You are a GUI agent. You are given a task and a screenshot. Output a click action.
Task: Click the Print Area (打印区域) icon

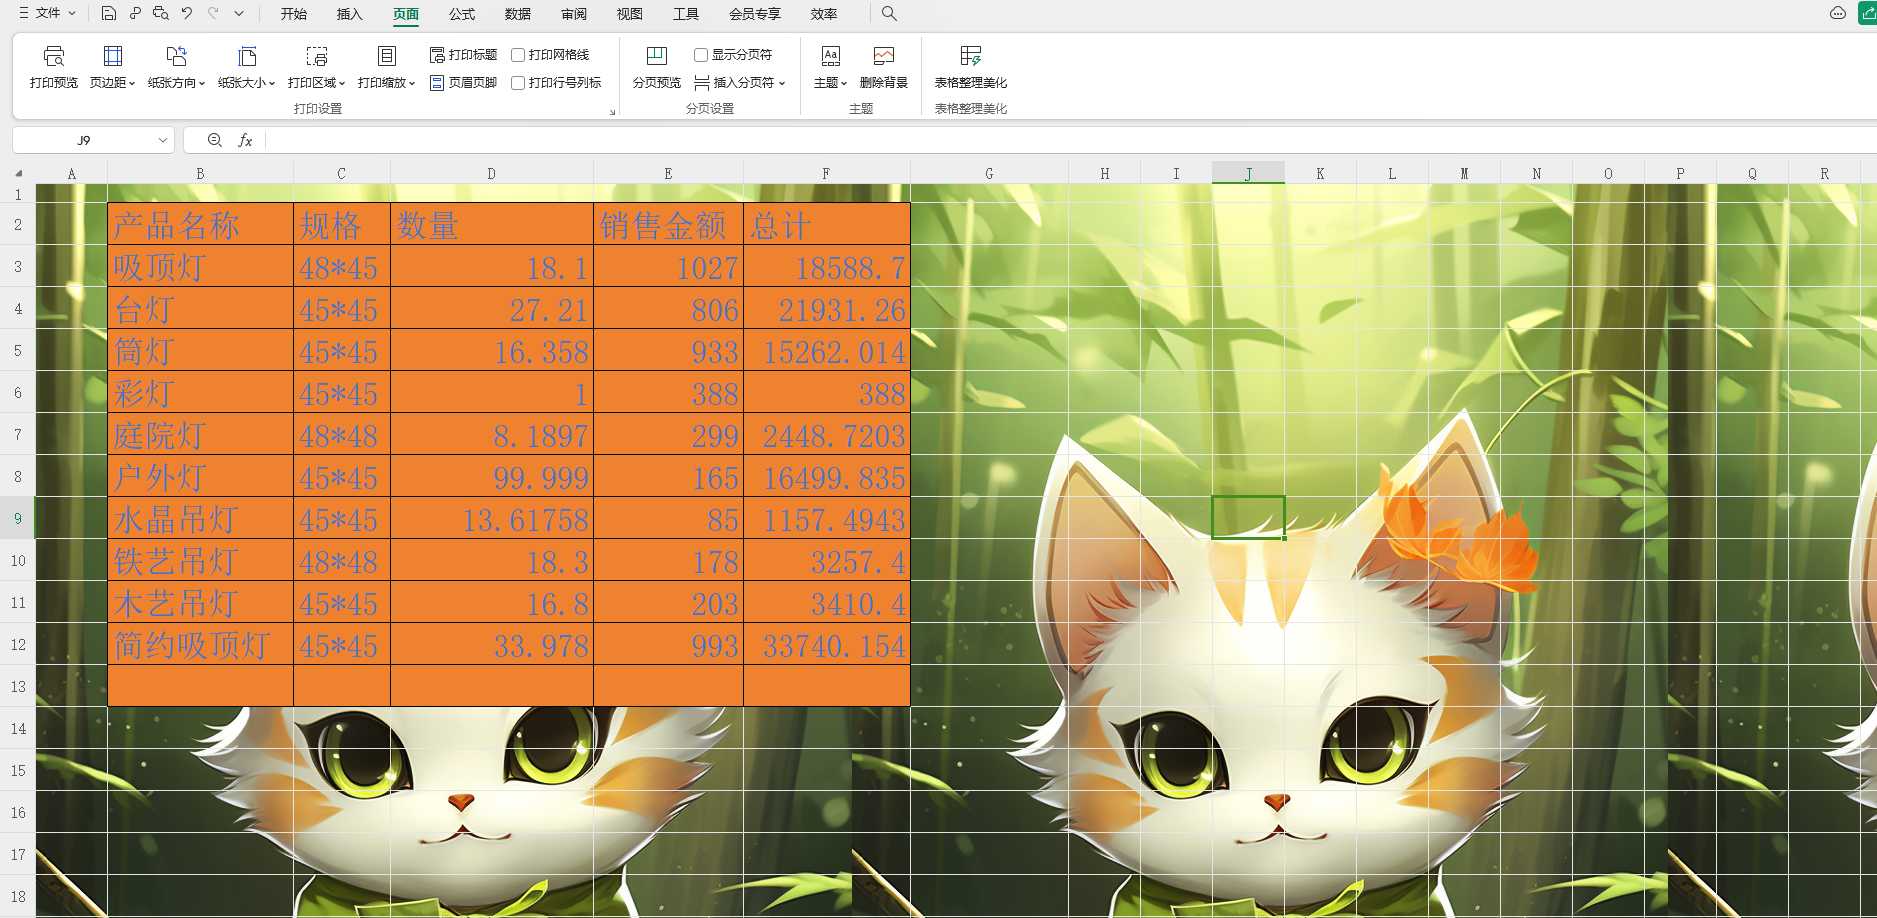pos(316,56)
